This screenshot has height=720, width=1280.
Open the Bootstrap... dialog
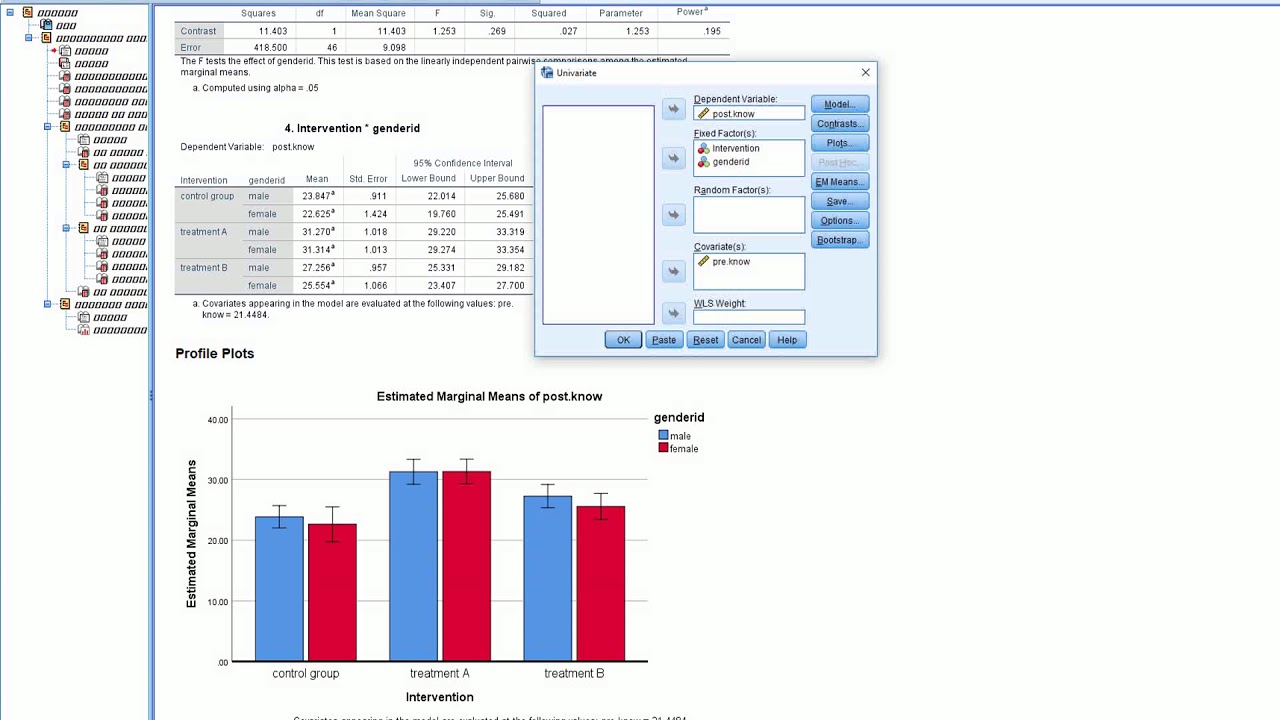840,240
